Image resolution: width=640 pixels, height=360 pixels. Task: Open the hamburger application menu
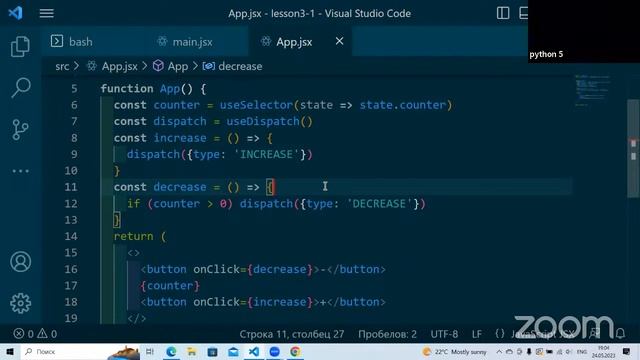click(x=47, y=13)
